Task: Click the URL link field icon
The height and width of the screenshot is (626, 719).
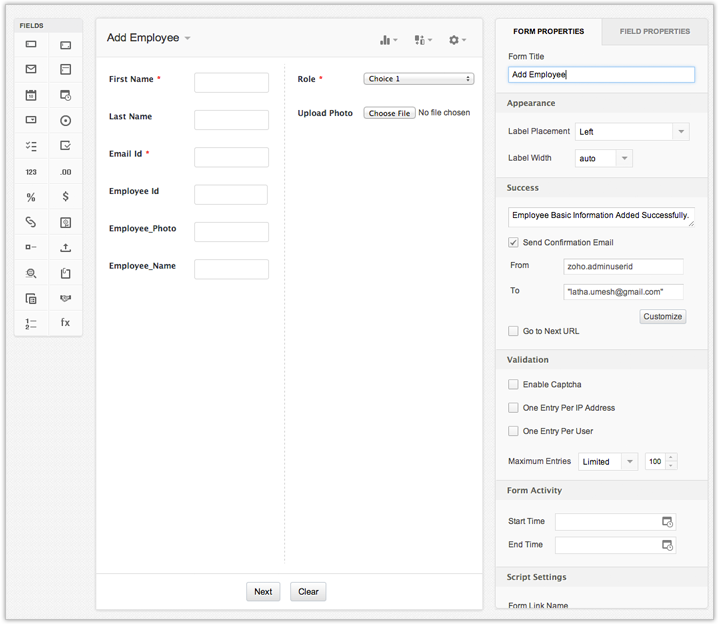Action: [x=31, y=222]
